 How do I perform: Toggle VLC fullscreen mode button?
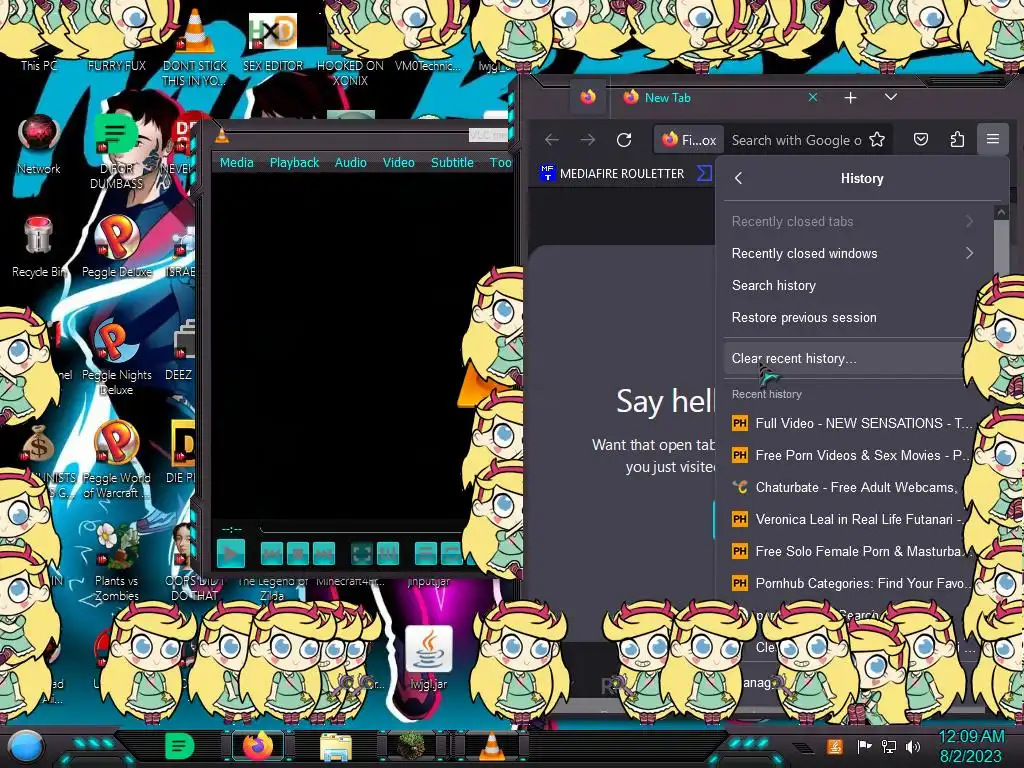click(362, 554)
